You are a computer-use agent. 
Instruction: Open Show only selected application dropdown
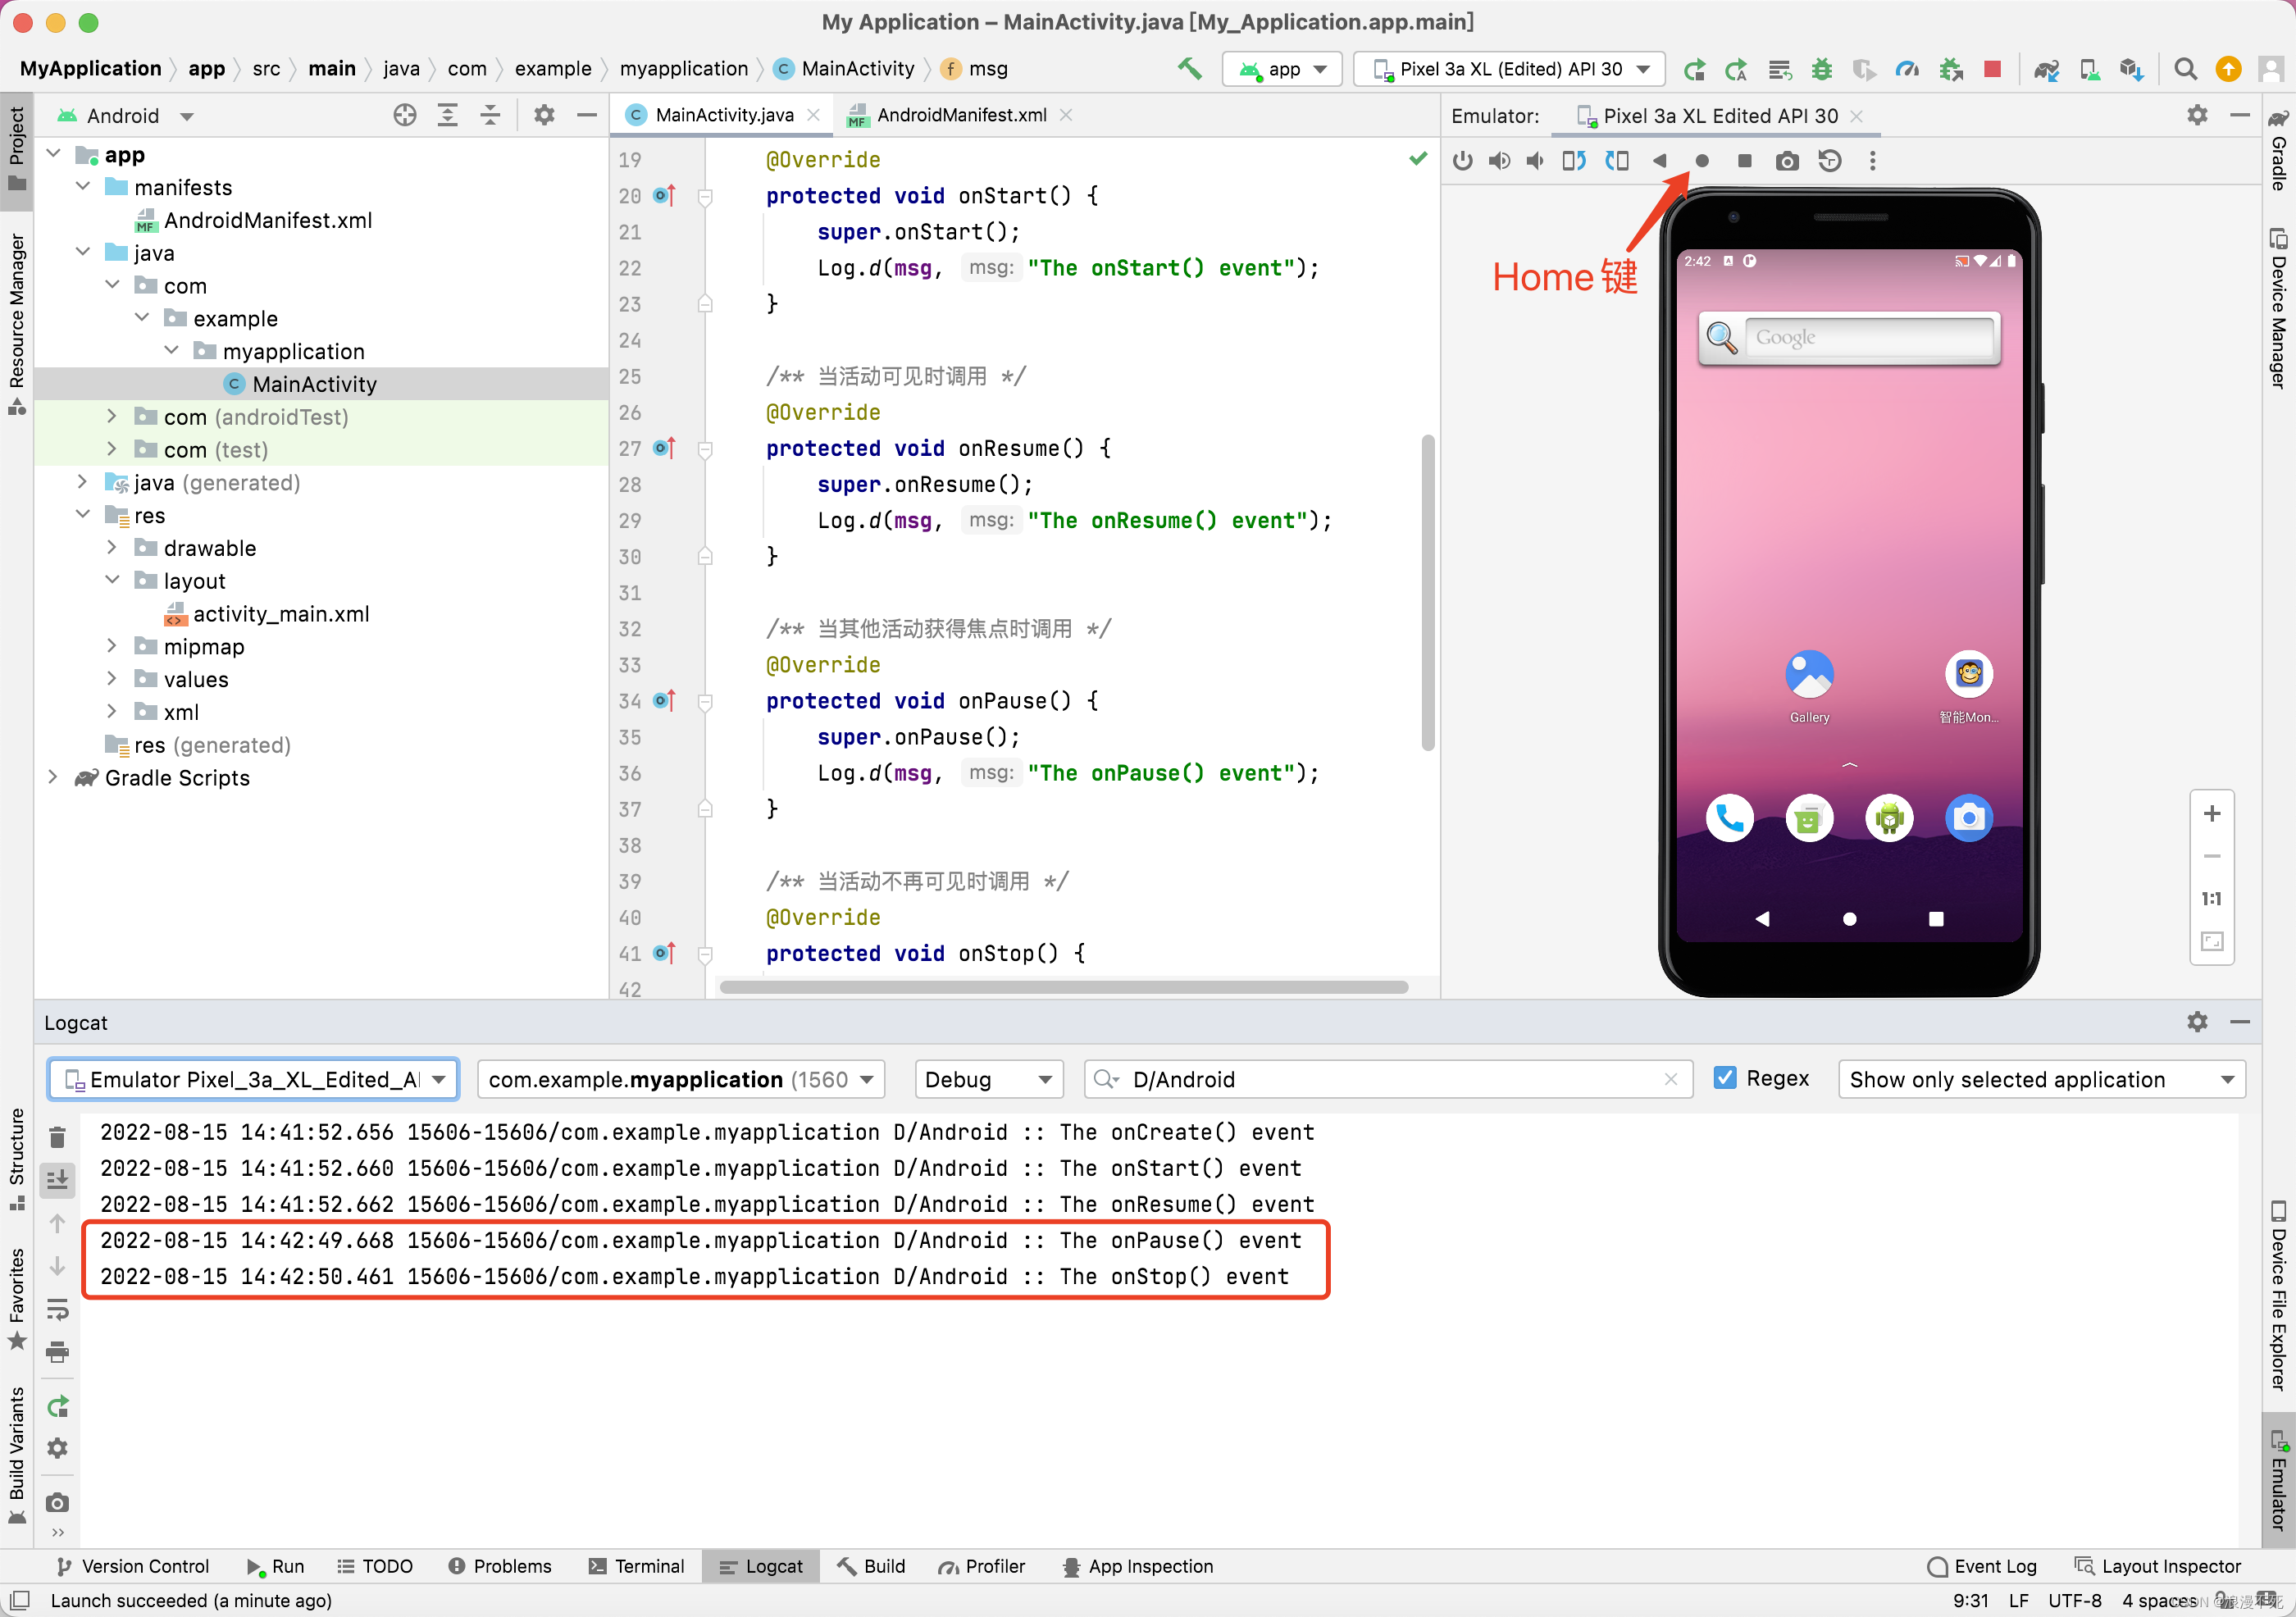[2040, 1079]
